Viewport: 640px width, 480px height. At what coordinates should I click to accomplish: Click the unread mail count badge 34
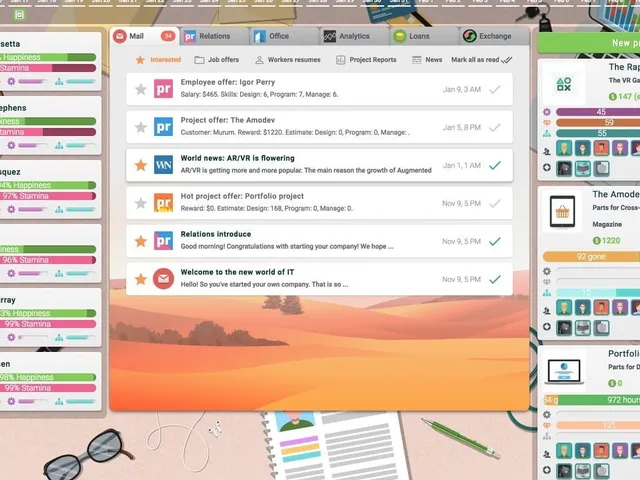click(168, 36)
